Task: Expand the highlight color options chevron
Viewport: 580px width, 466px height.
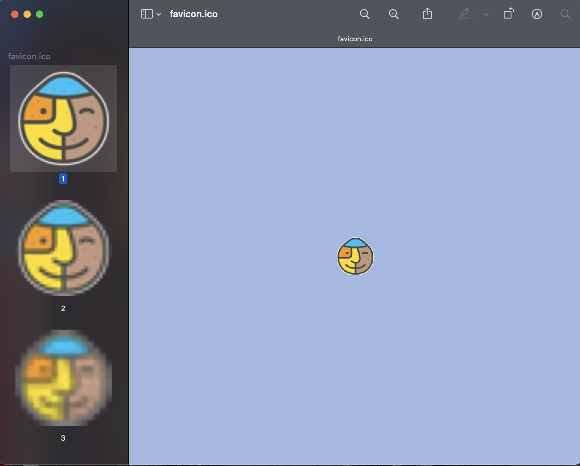Action: (486, 14)
